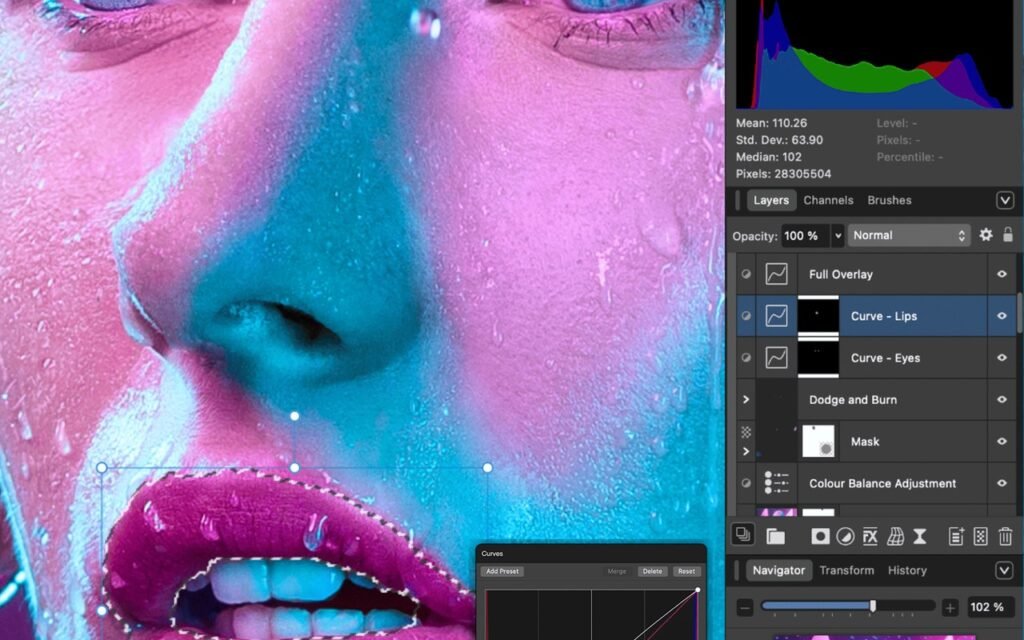Viewport: 1024px width, 640px height.
Task: Click Delete button in Curves dialog
Action: (x=652, y=571)
